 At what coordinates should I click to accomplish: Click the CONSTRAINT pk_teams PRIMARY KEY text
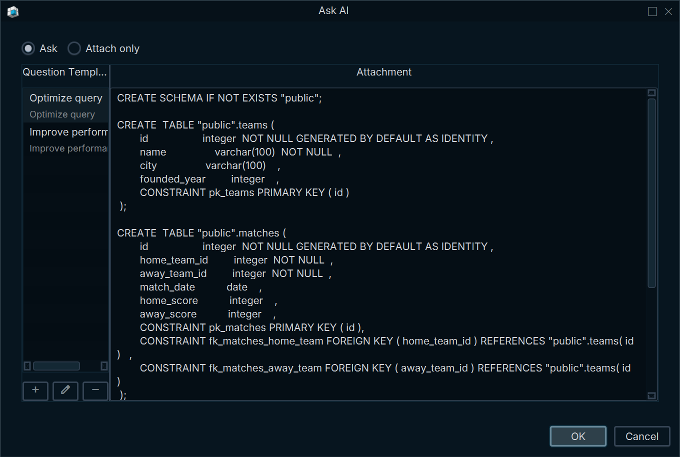click(244, 192)
